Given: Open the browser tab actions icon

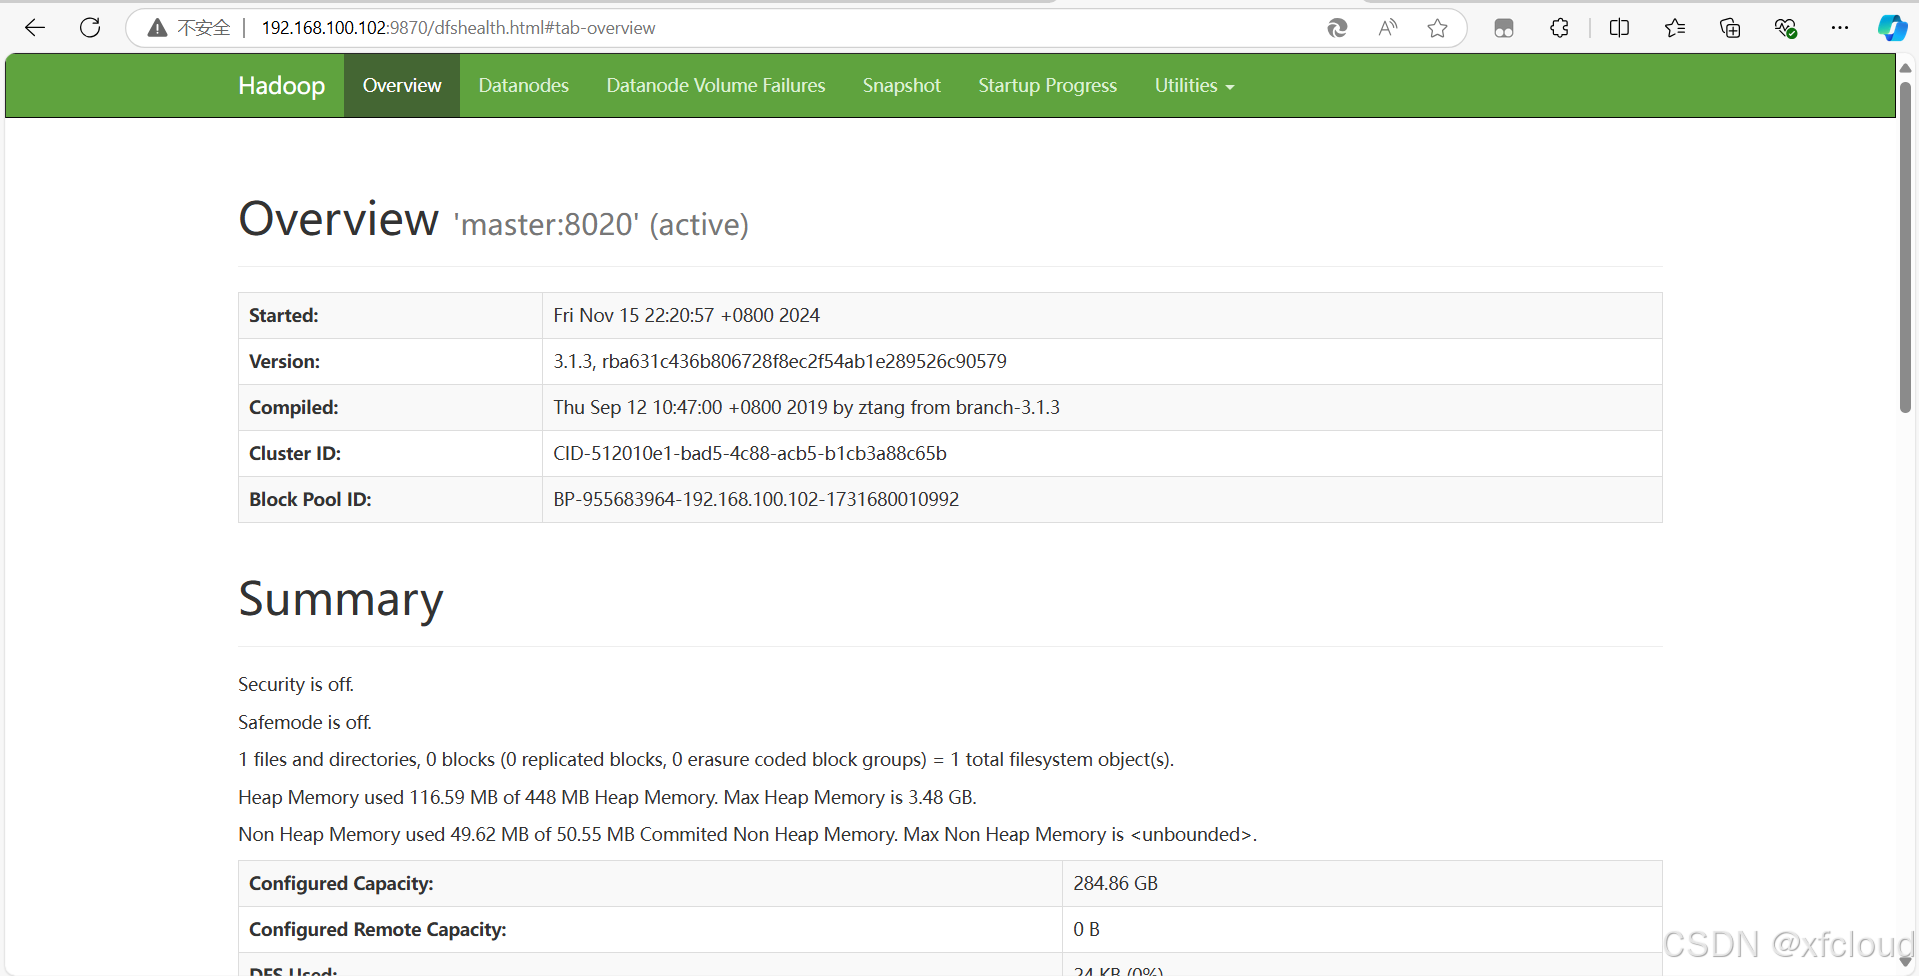Looking at the screenshot, I should click(1504, 28).
